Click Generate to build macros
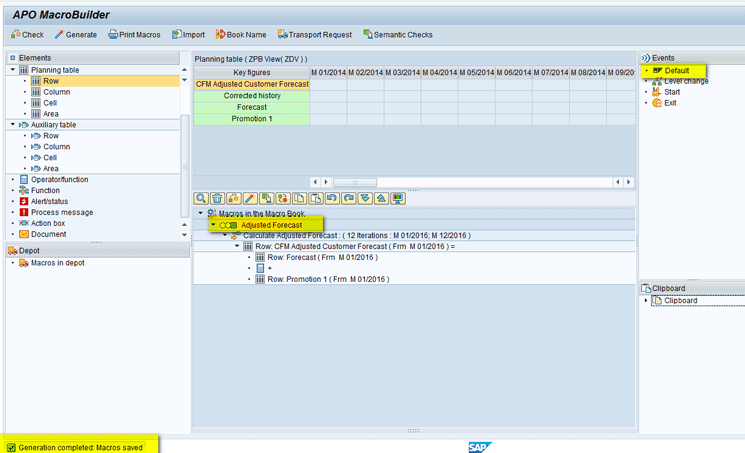Viewport: 745px width, 453px height. click(x=75, y=34)
